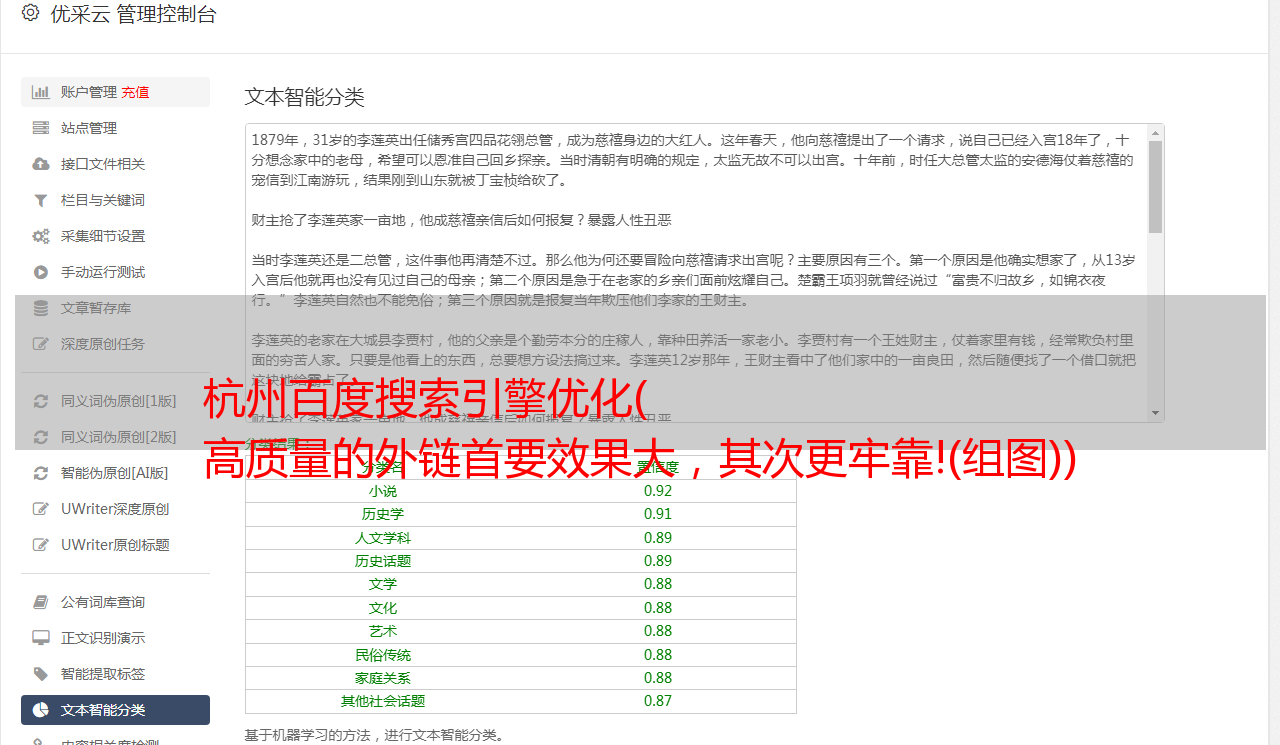The height and width of the screenshot is (745, 1280).
Task: Click the 艺术 category cell
Action: tap(383, 631)
